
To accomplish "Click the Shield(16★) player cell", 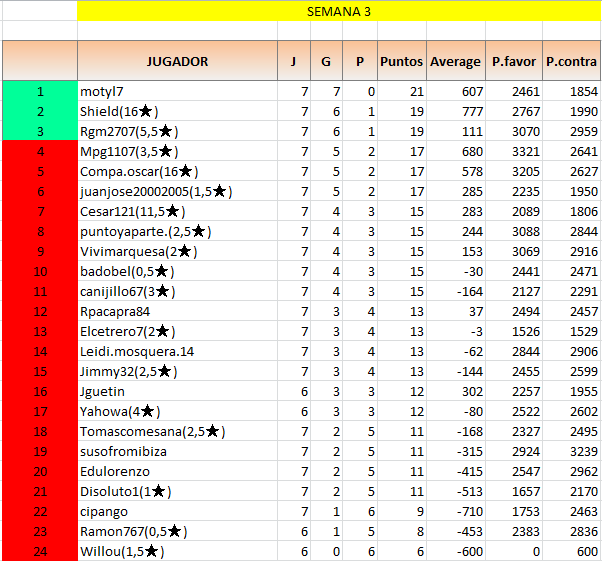I will pos(177,111).
